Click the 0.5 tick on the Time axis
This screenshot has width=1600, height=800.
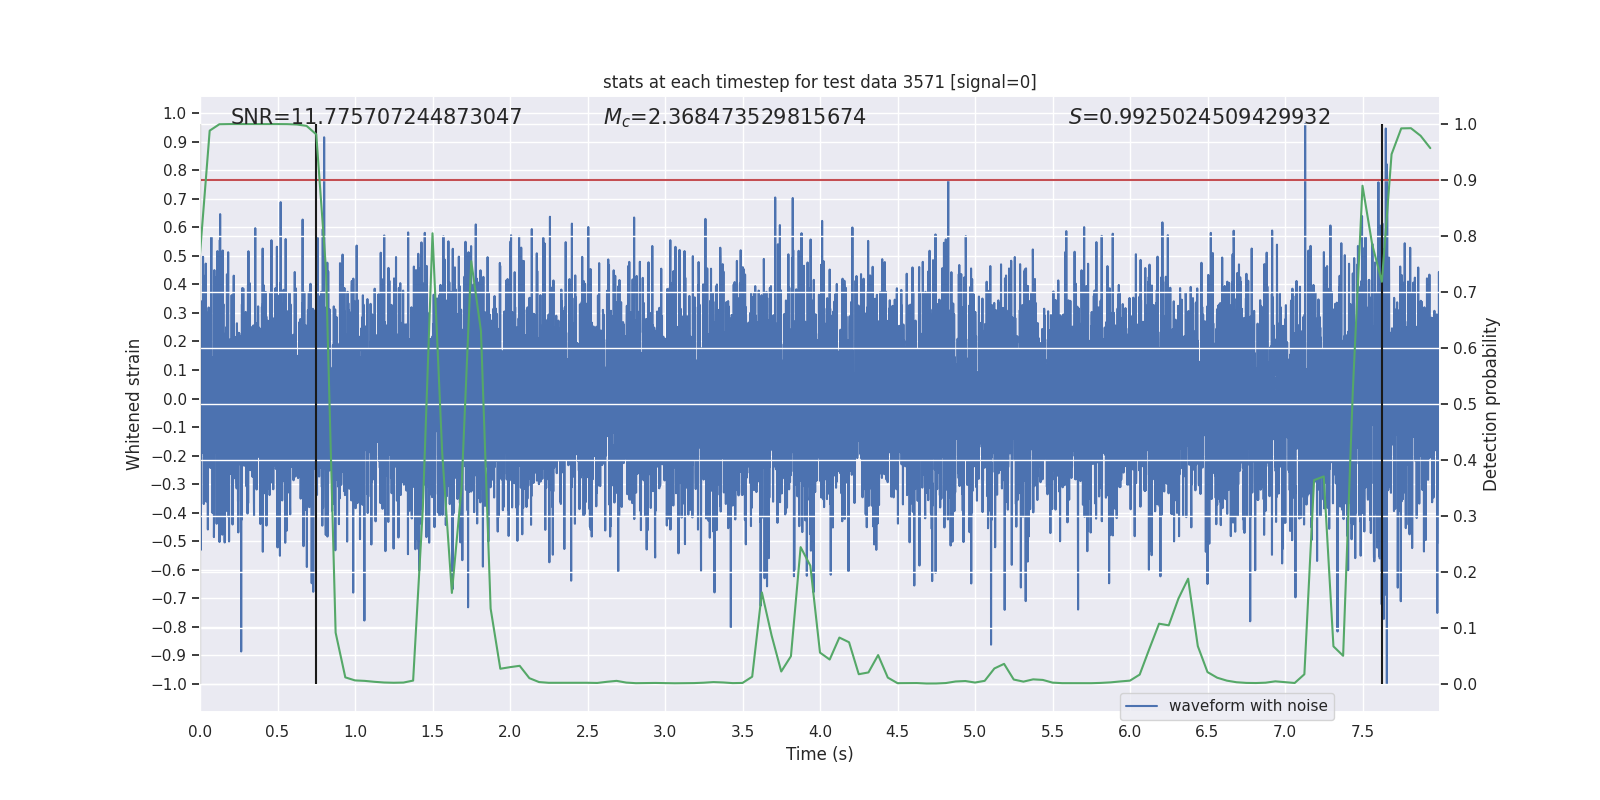(x=277, y=731)
